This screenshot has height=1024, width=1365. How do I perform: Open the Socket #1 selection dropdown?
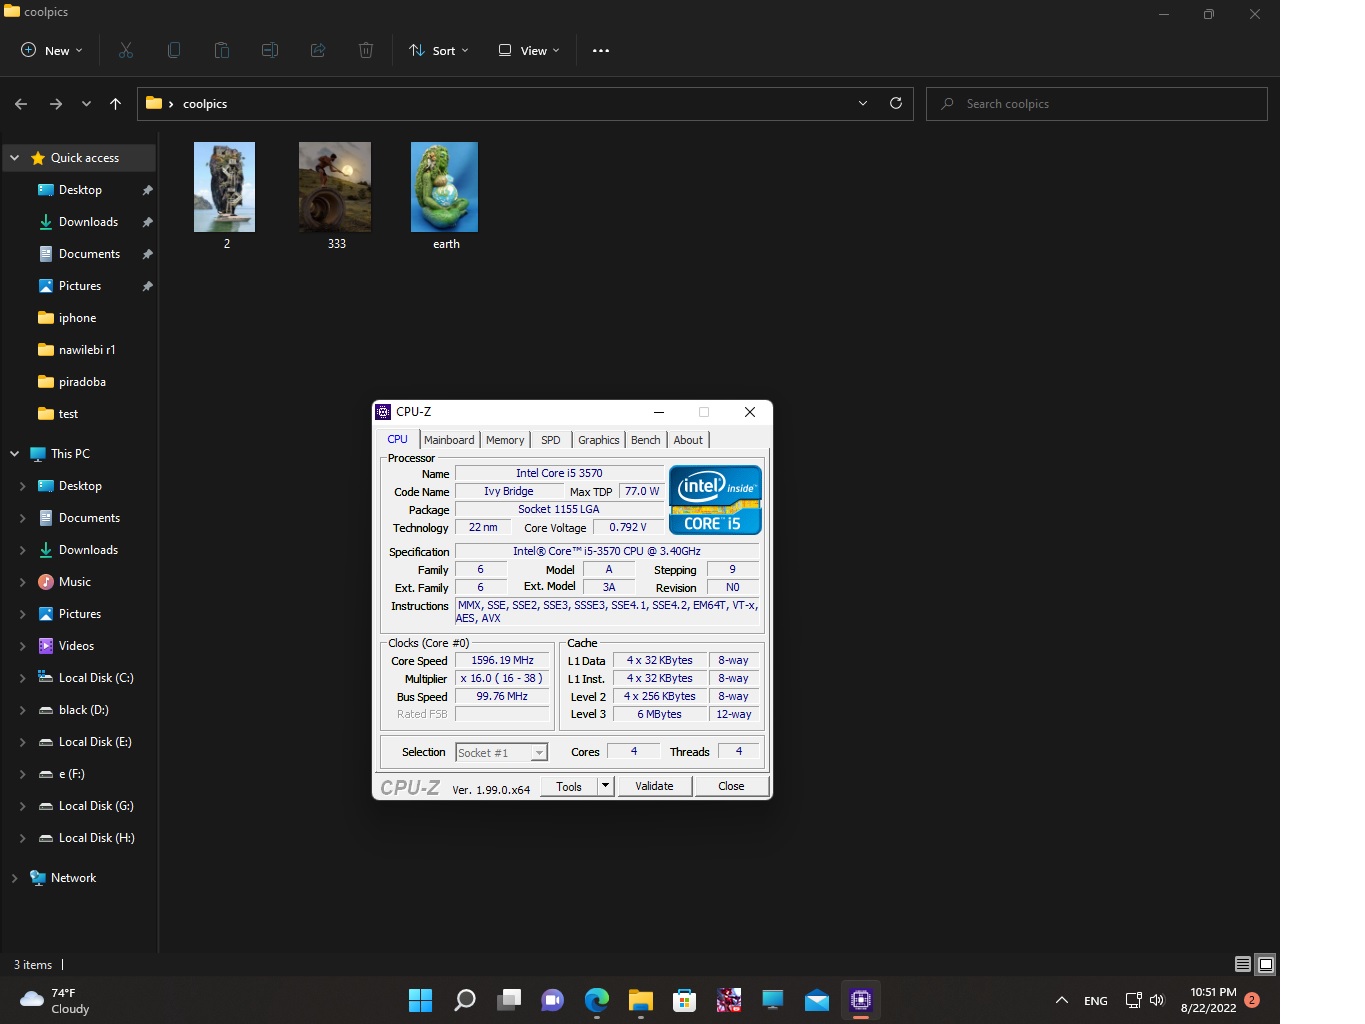(539, 753)
